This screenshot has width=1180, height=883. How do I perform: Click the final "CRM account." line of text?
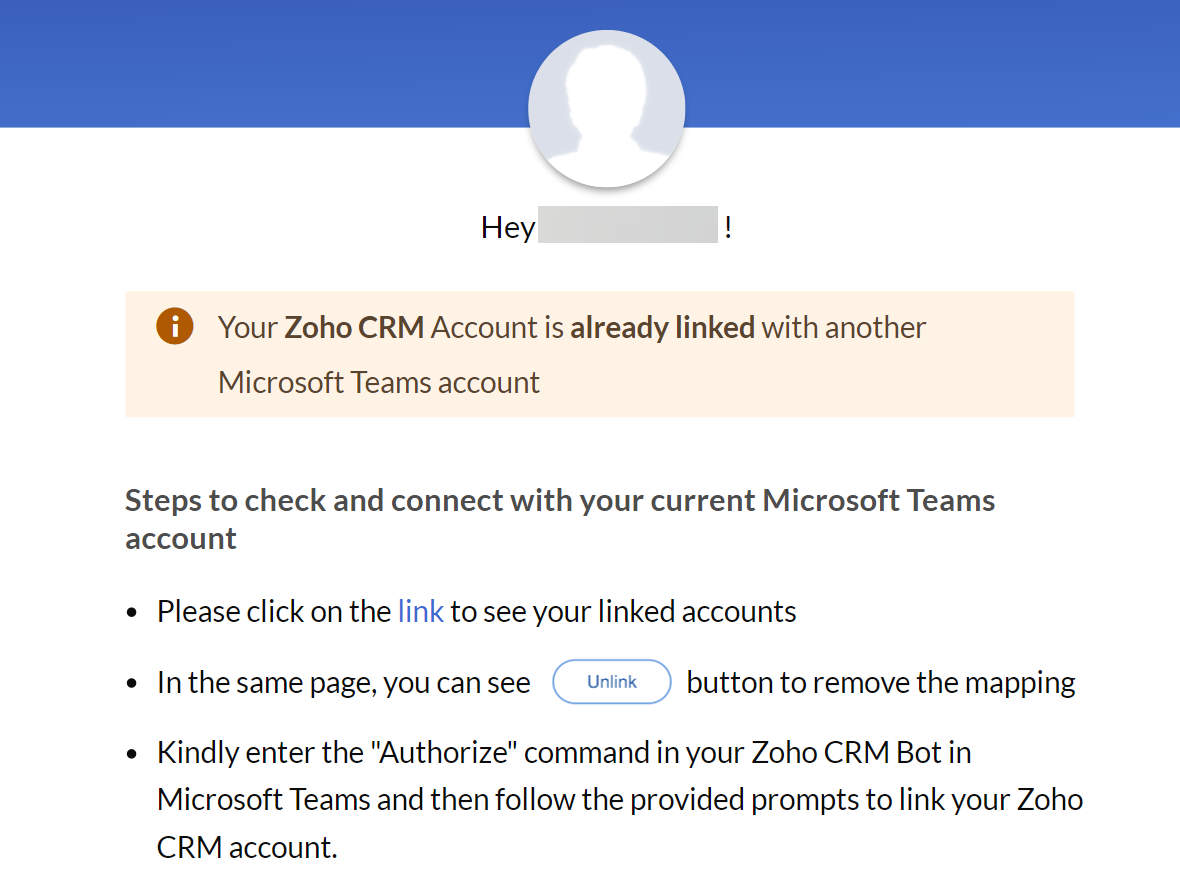coord(247,847)
